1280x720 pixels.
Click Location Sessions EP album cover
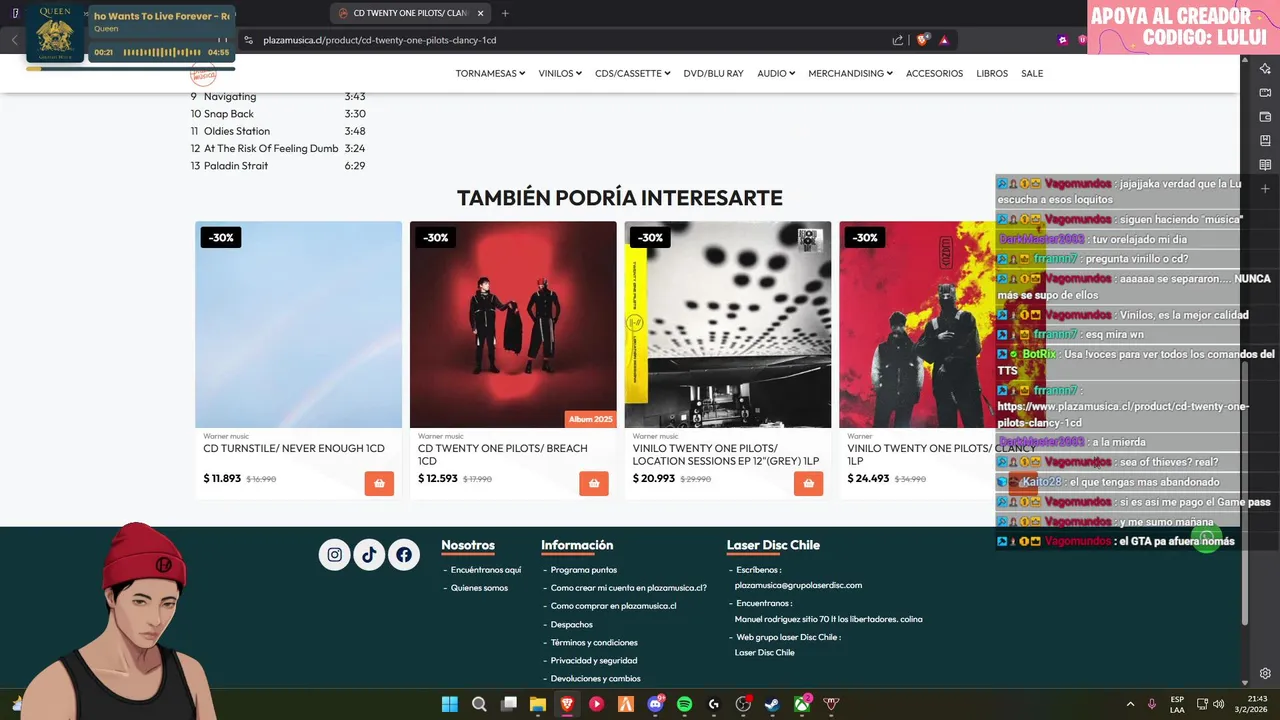pos(728,325)
